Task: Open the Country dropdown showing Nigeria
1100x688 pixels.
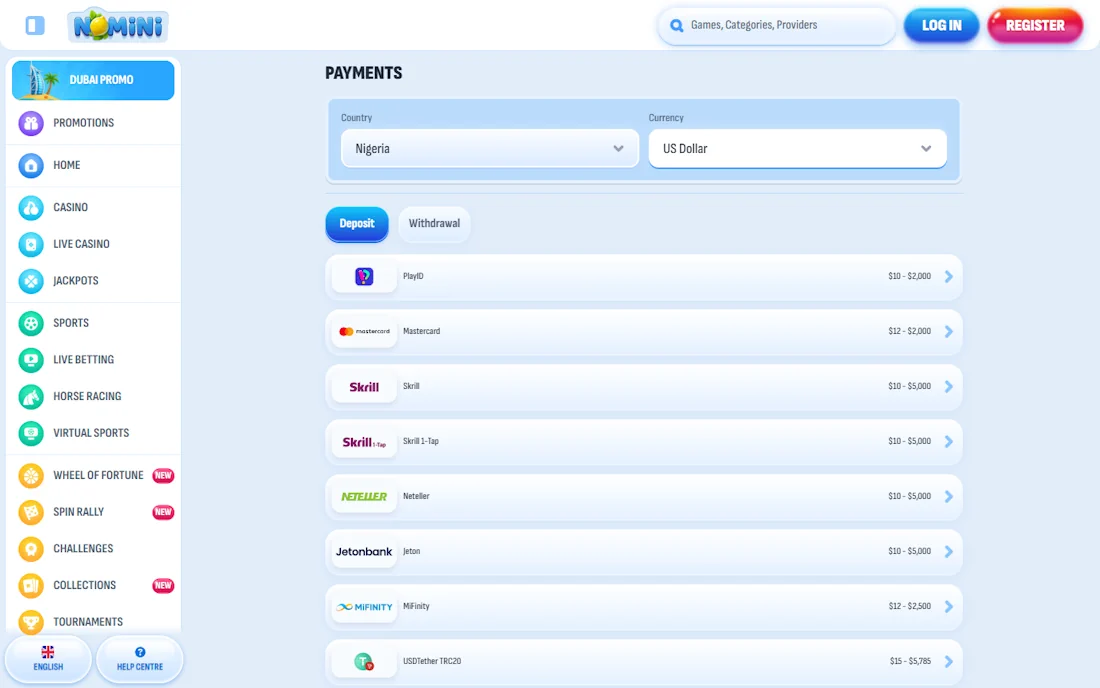Action: 488,148
